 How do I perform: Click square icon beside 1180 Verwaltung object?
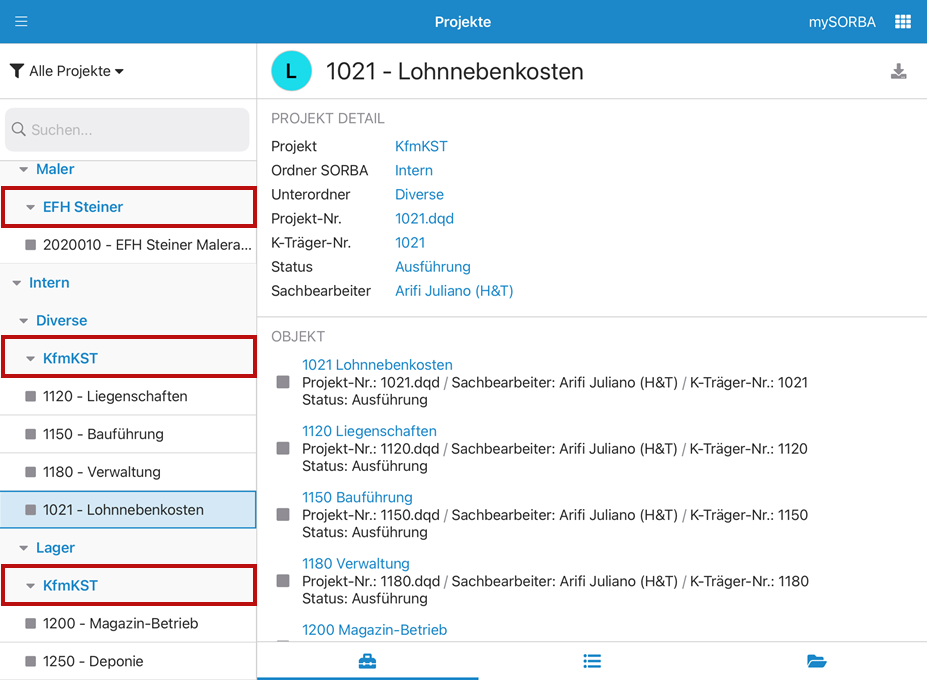283,581
